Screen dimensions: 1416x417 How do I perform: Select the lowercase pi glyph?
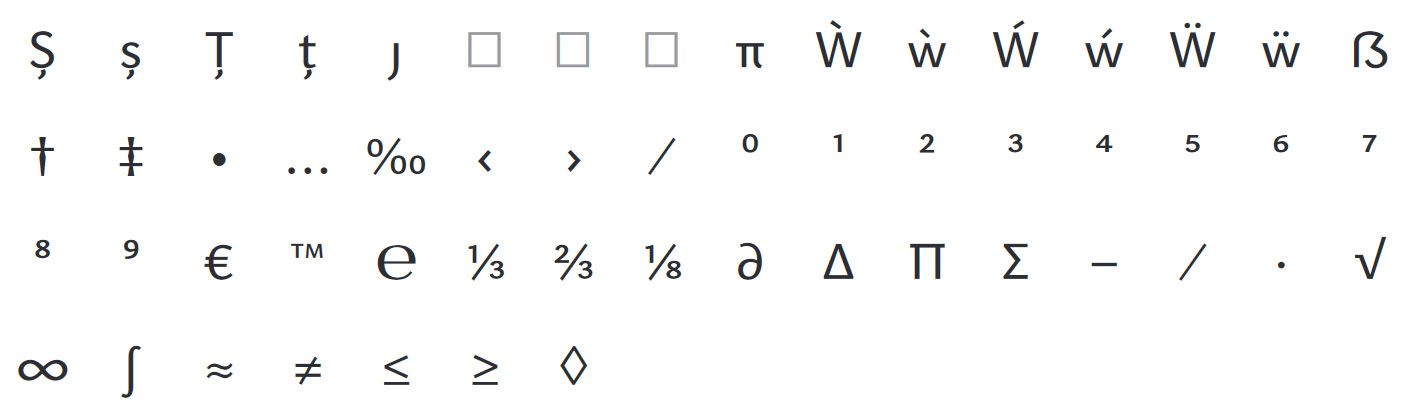click(750, 56)
